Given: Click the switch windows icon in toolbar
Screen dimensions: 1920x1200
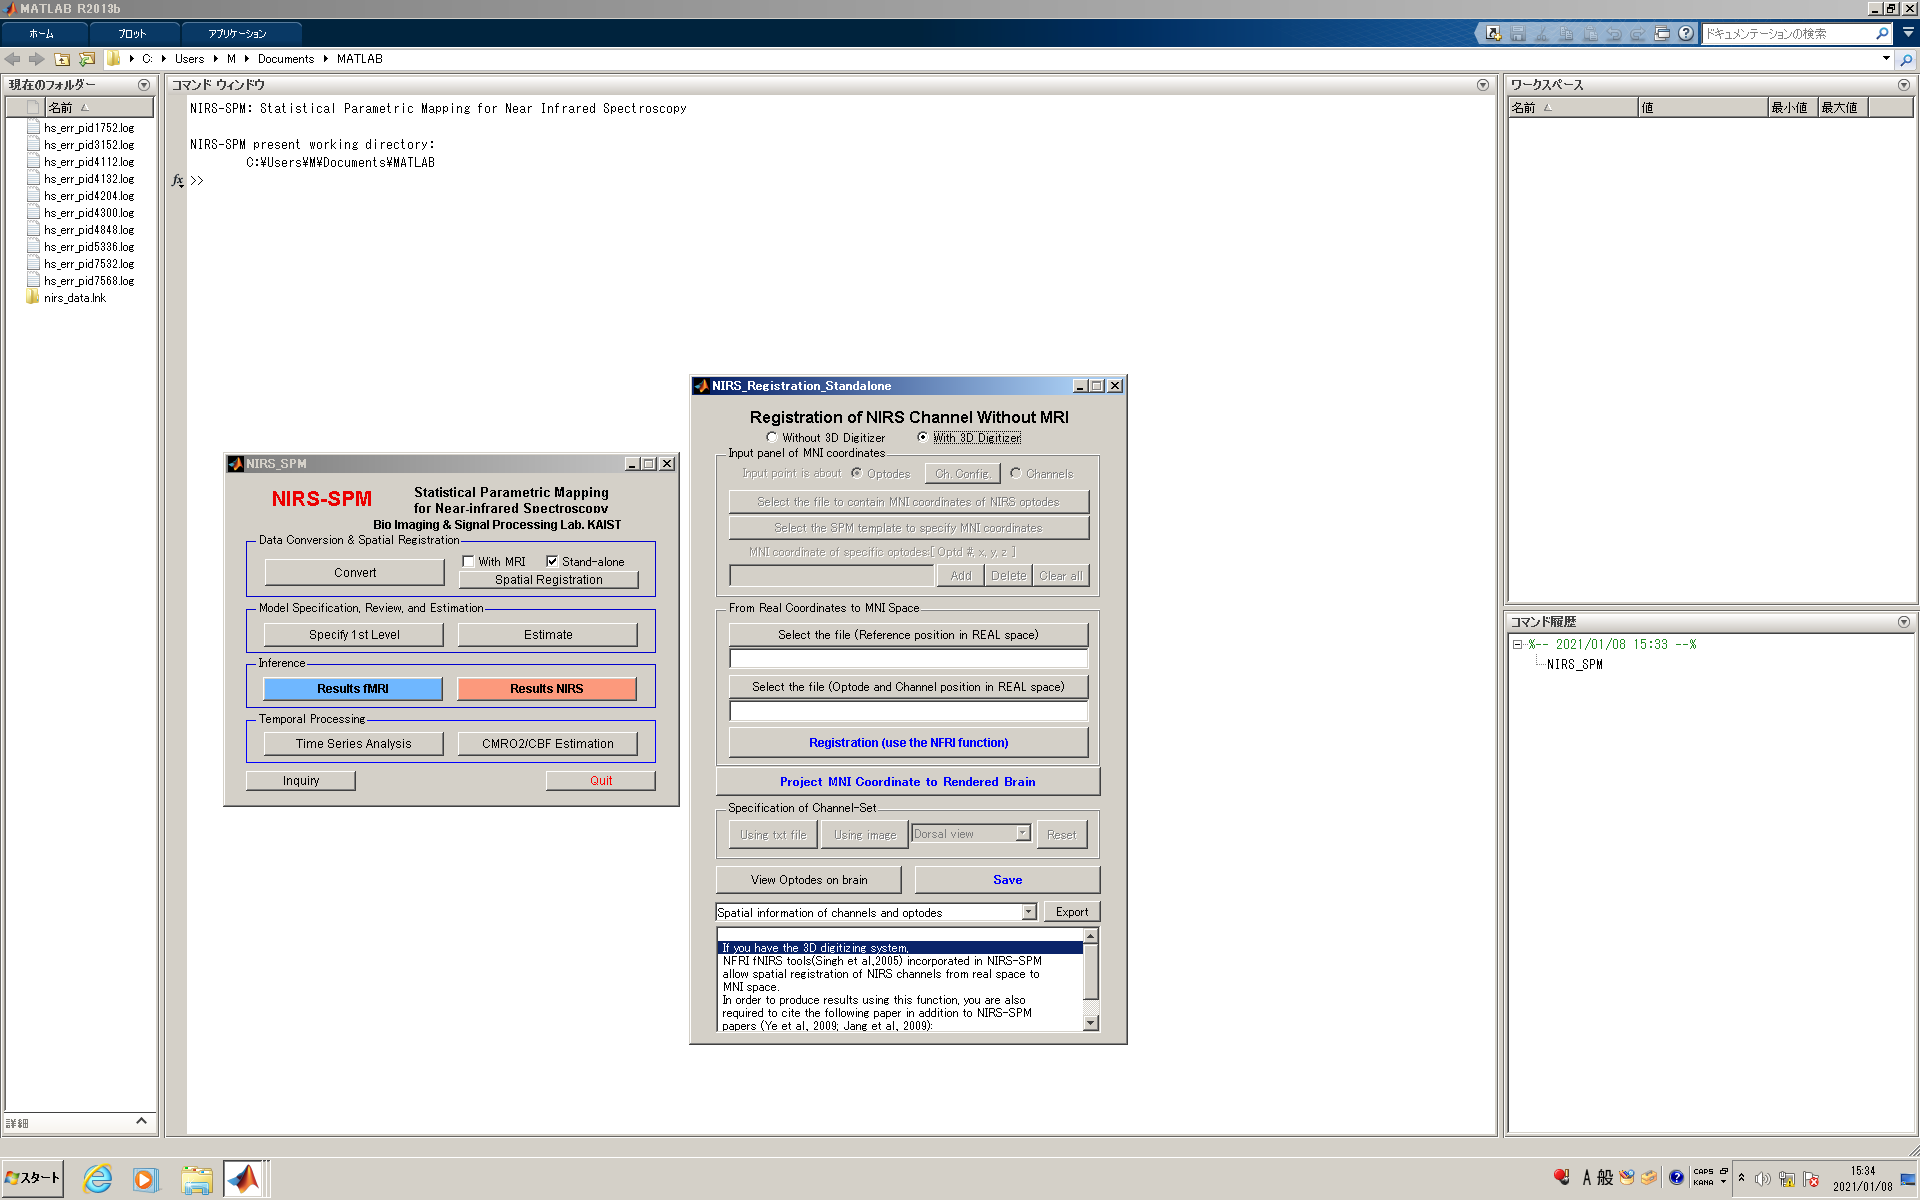Looking at the screenshot, I should click(1661, 33).
